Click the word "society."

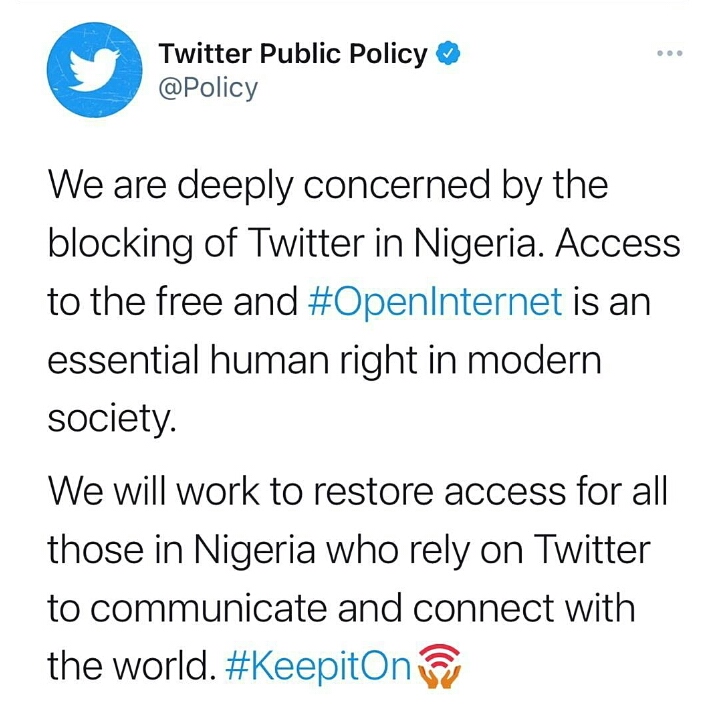[112, 416]
